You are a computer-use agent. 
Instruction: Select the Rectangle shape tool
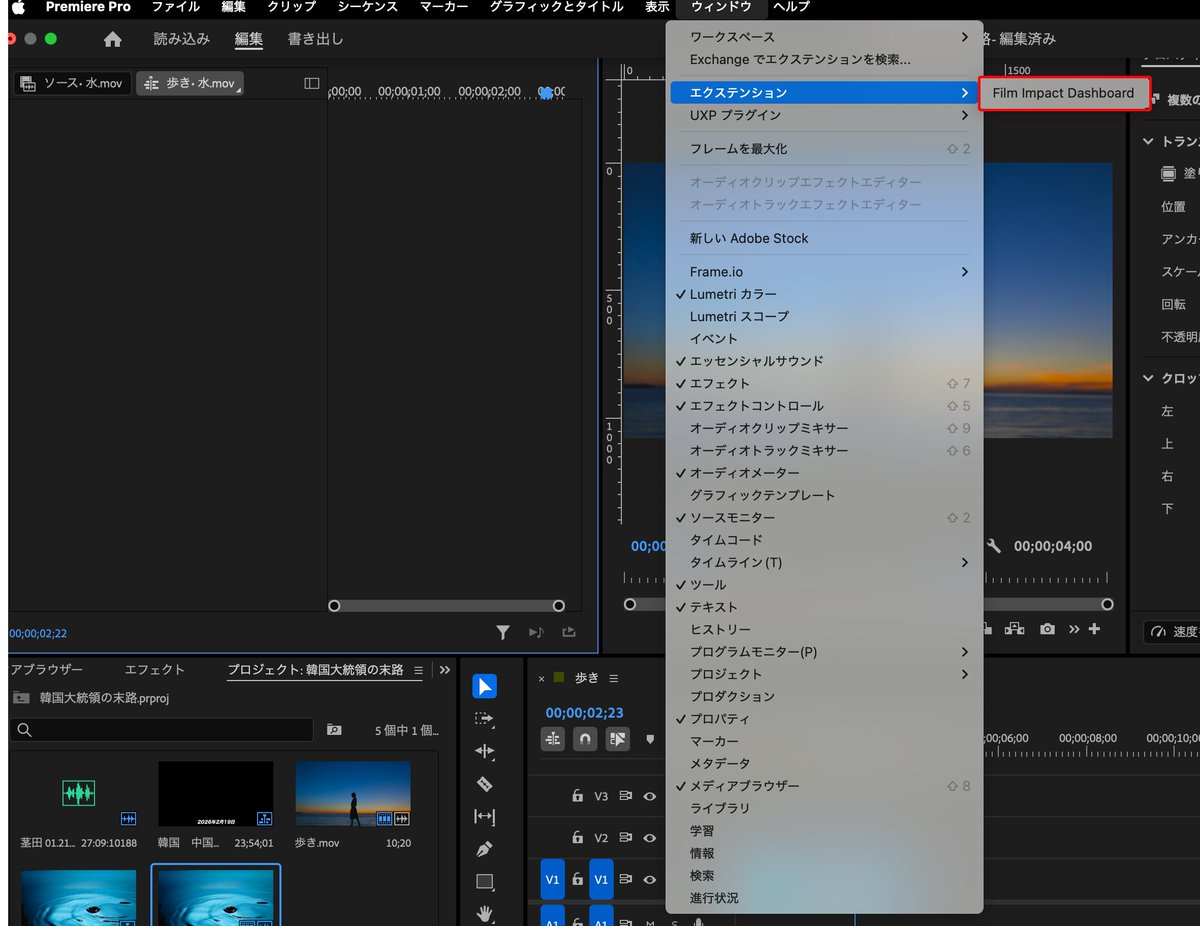pyautogui.click(x=484, y=881)
